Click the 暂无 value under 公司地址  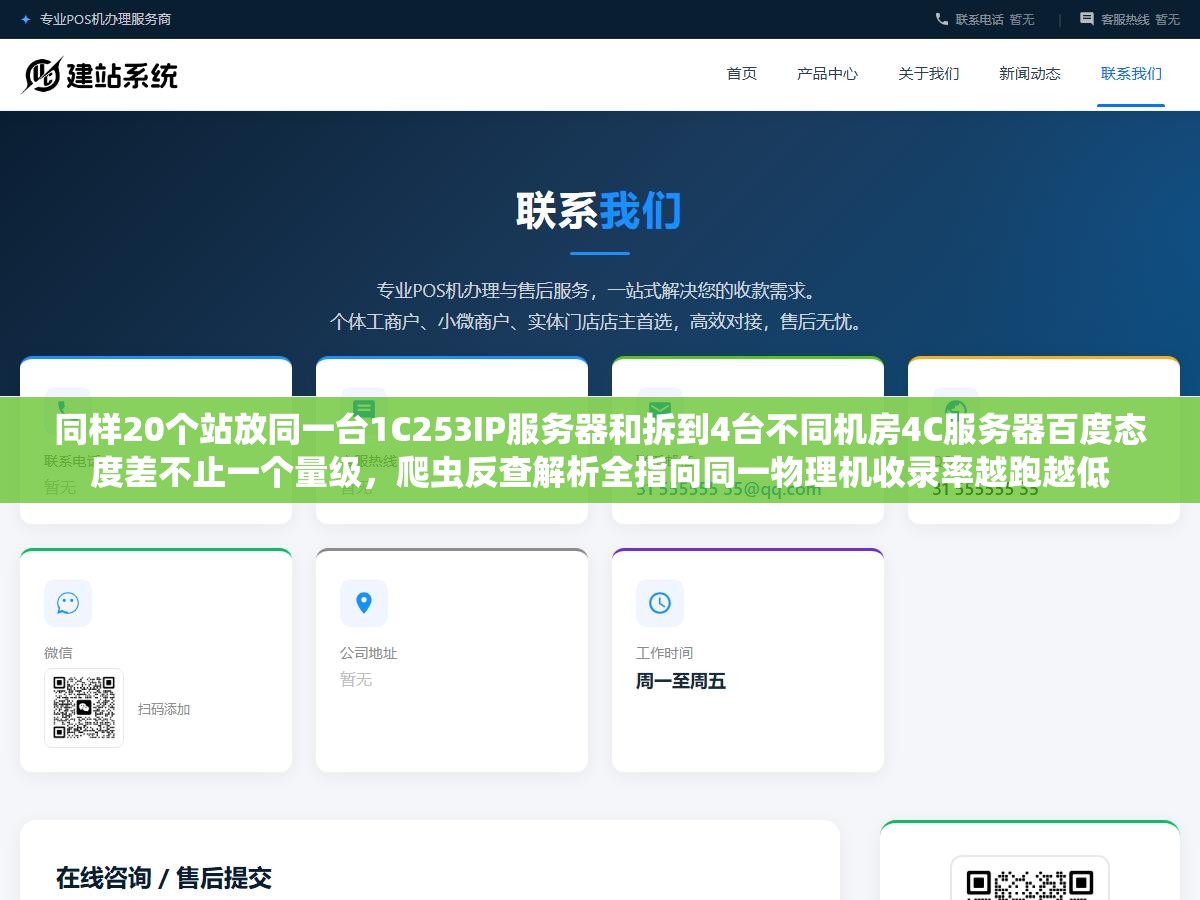(356, 679)
